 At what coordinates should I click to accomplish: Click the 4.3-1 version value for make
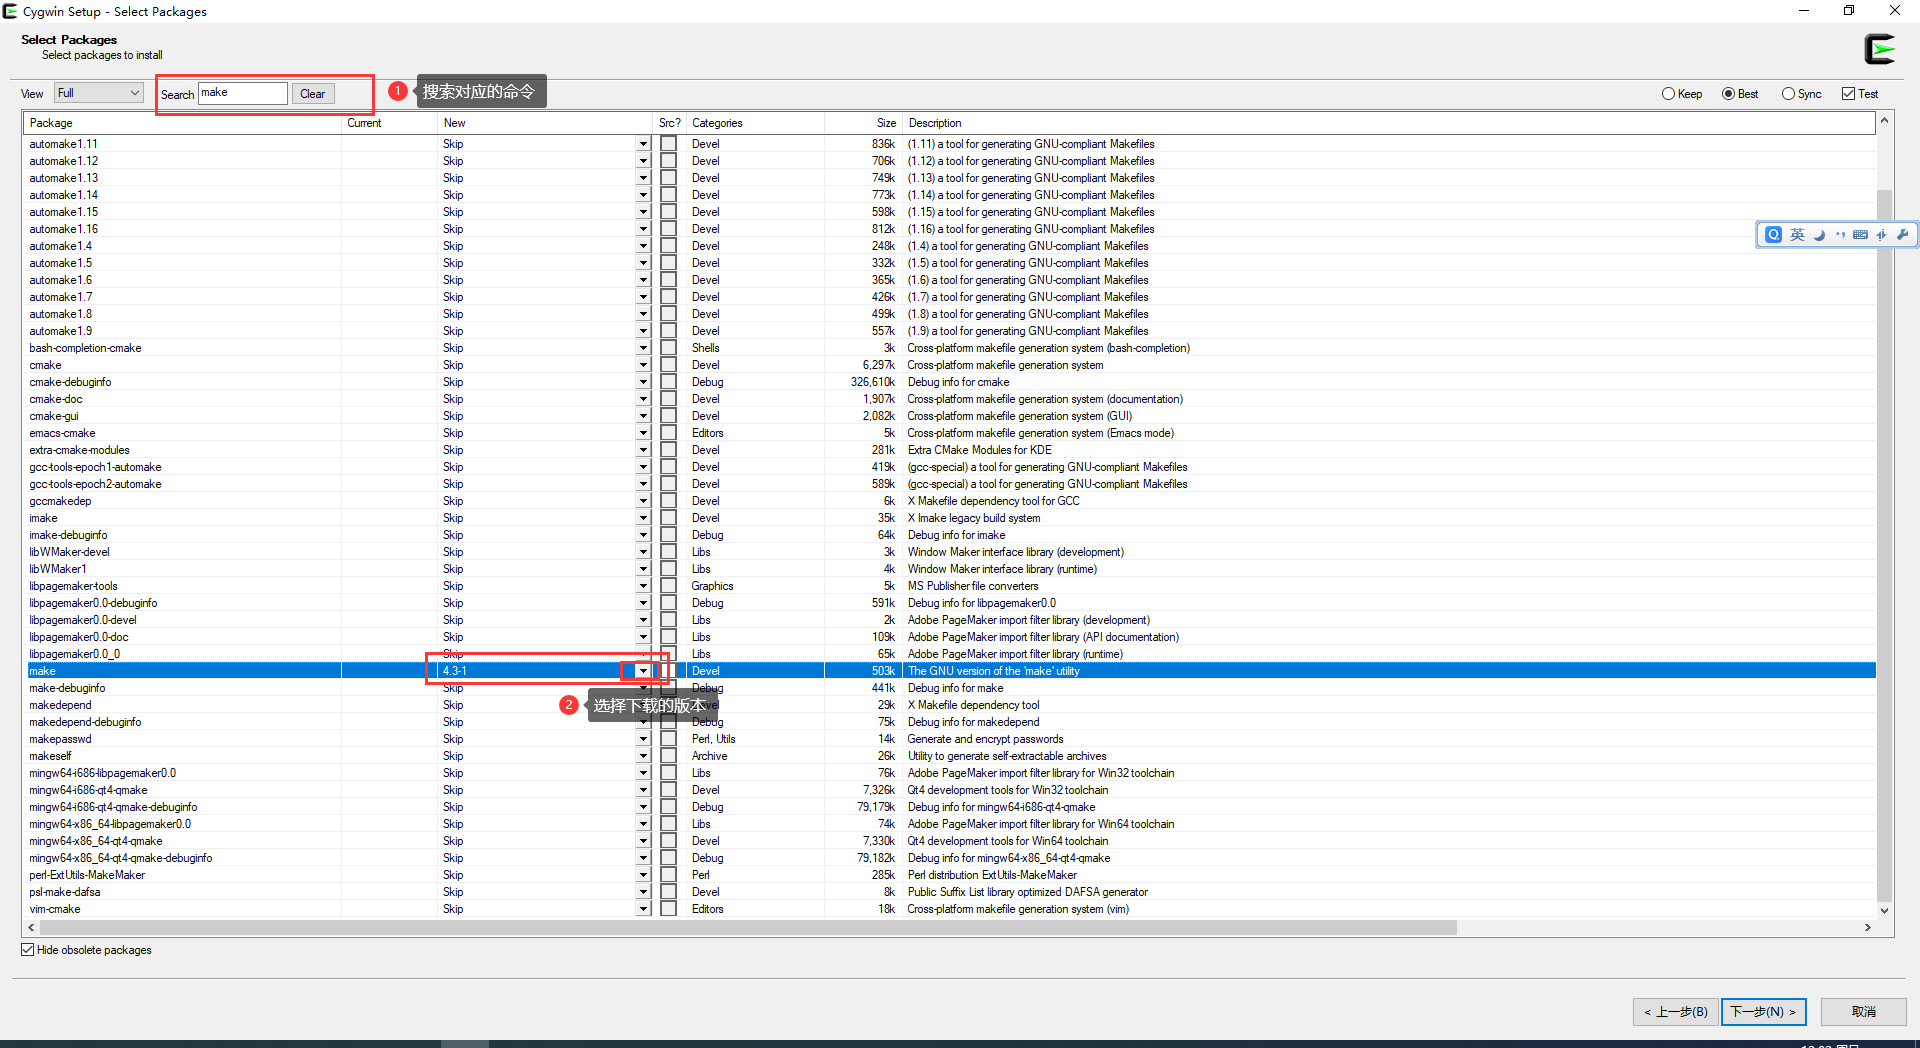455,671
